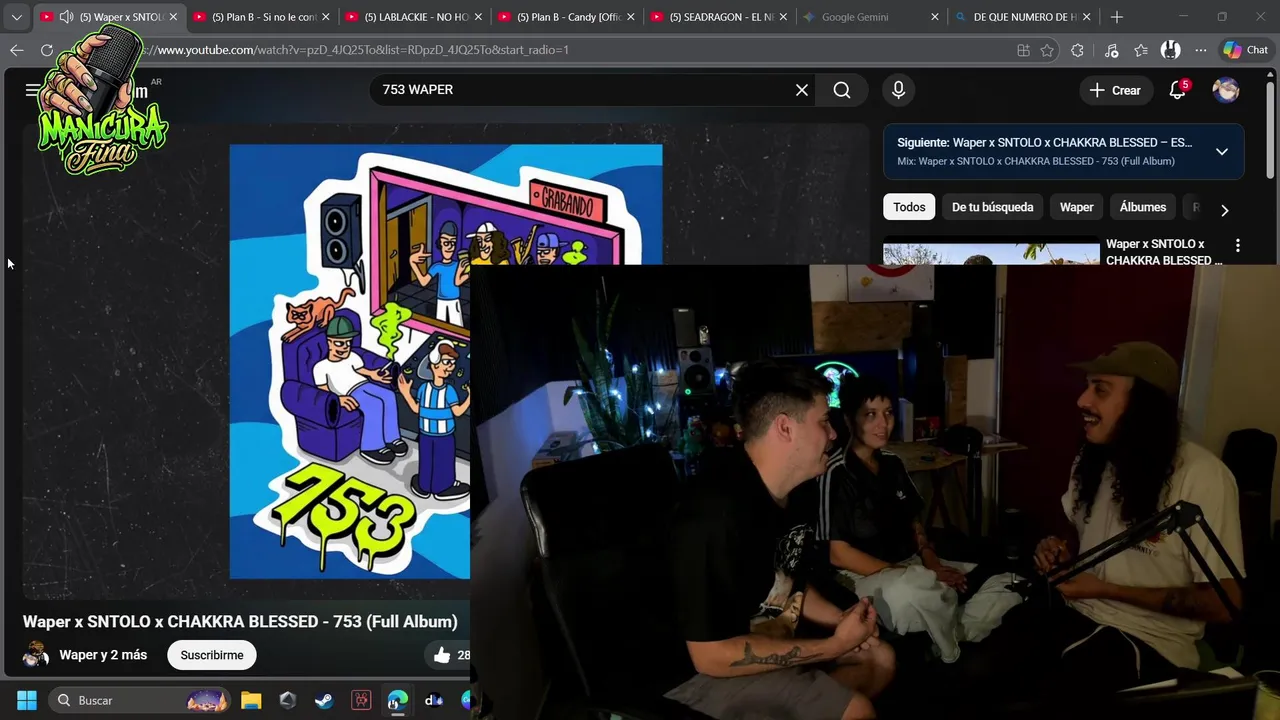Open suggested Waper x SNTOLO x CHAKKRA video title
The height and width of the screenshot is (720, 1280).
click(1164, 252)
